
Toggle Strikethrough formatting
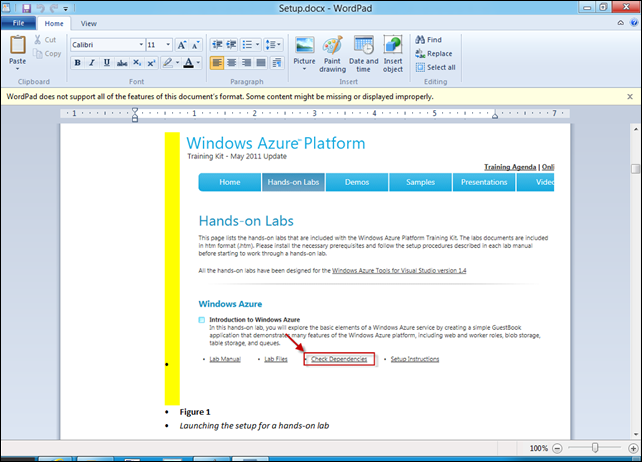[122, 63]
